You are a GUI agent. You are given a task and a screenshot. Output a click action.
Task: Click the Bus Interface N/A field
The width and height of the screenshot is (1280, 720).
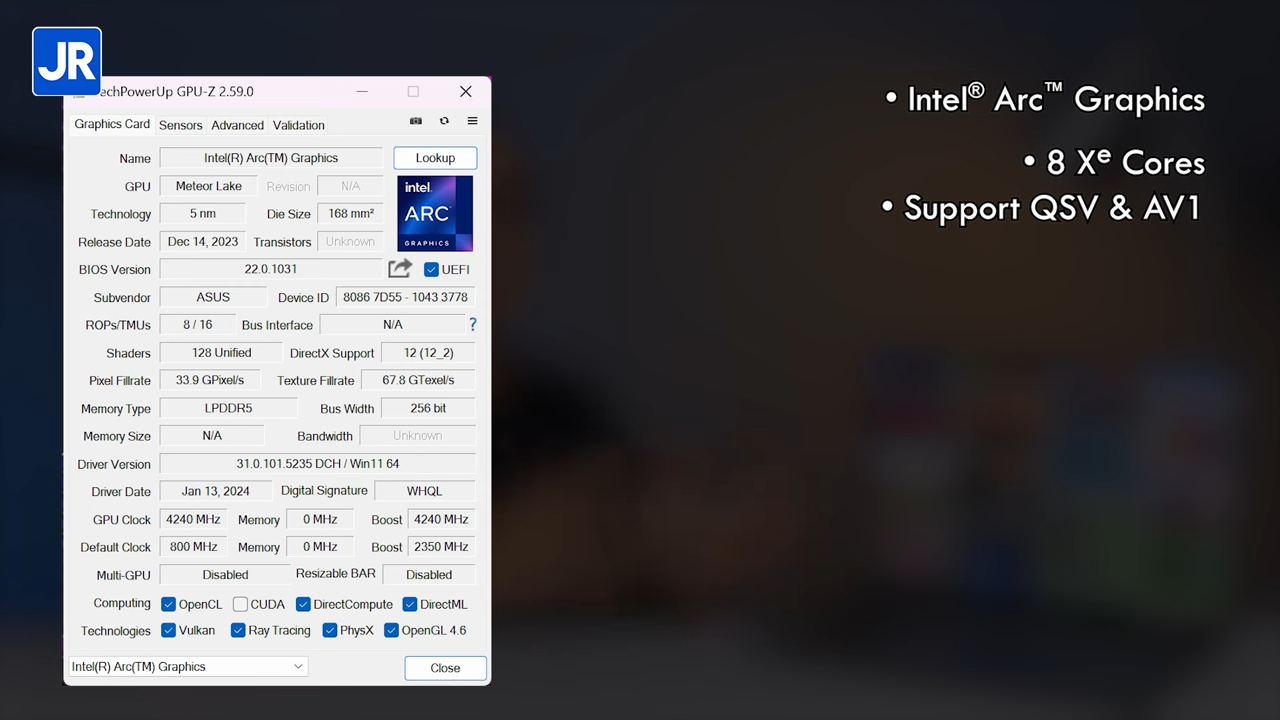(x=392, y=325)
